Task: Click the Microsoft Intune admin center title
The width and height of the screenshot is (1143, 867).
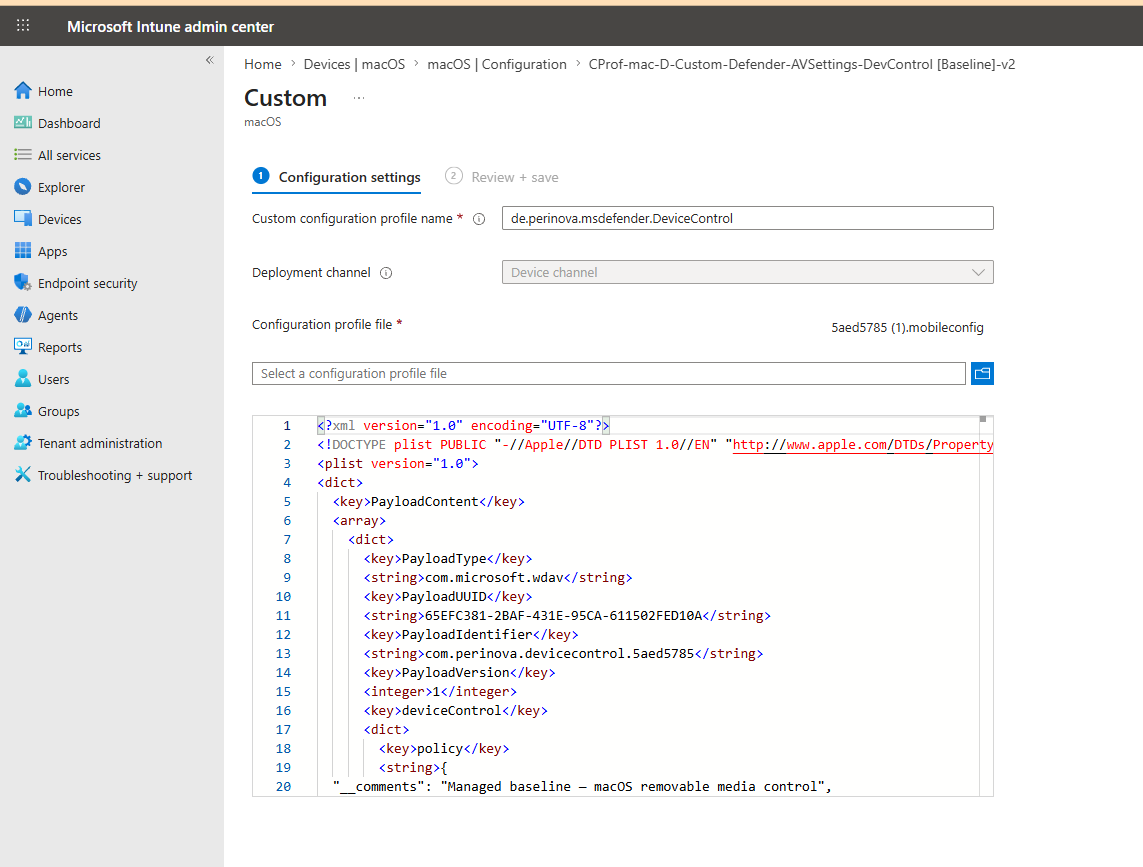Action: [171, 26]
